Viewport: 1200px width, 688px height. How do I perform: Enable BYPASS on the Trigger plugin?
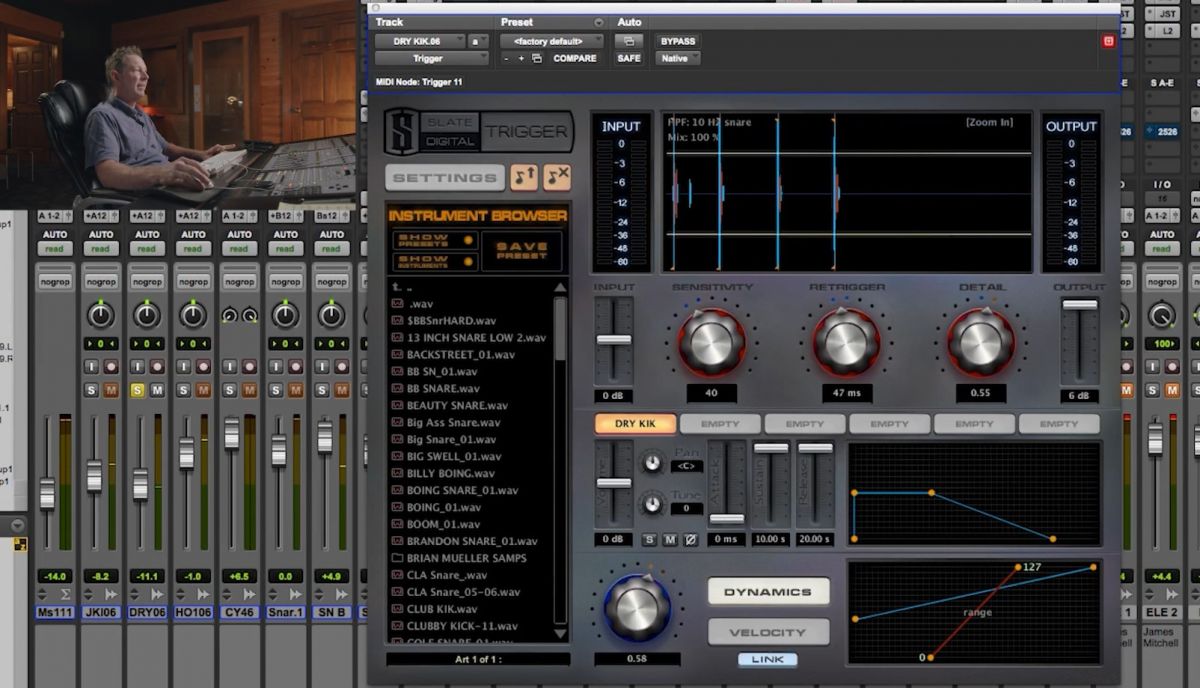(x=677, y=41)
